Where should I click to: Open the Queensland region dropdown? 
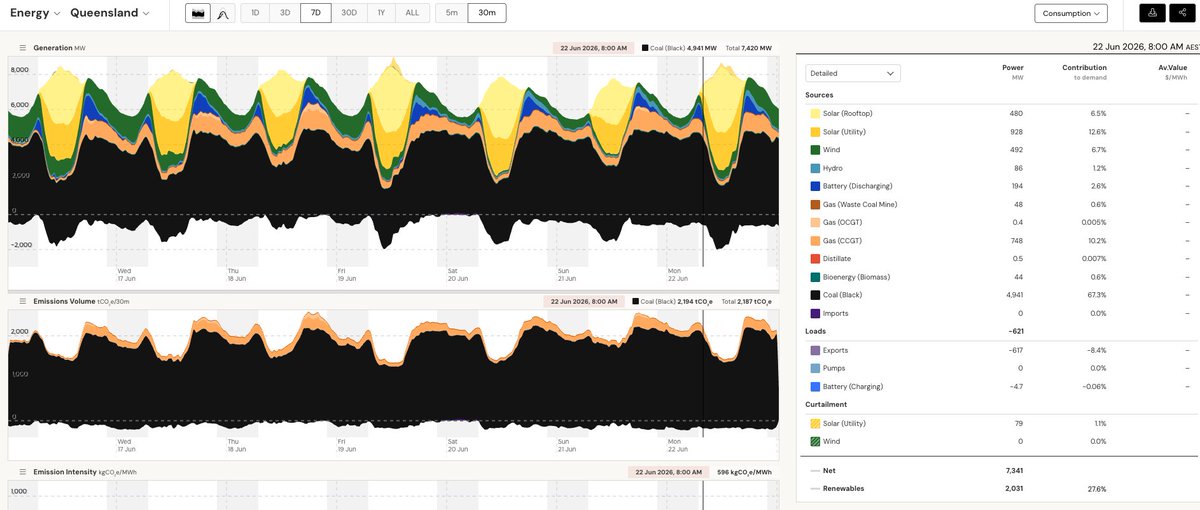(110, 13)
